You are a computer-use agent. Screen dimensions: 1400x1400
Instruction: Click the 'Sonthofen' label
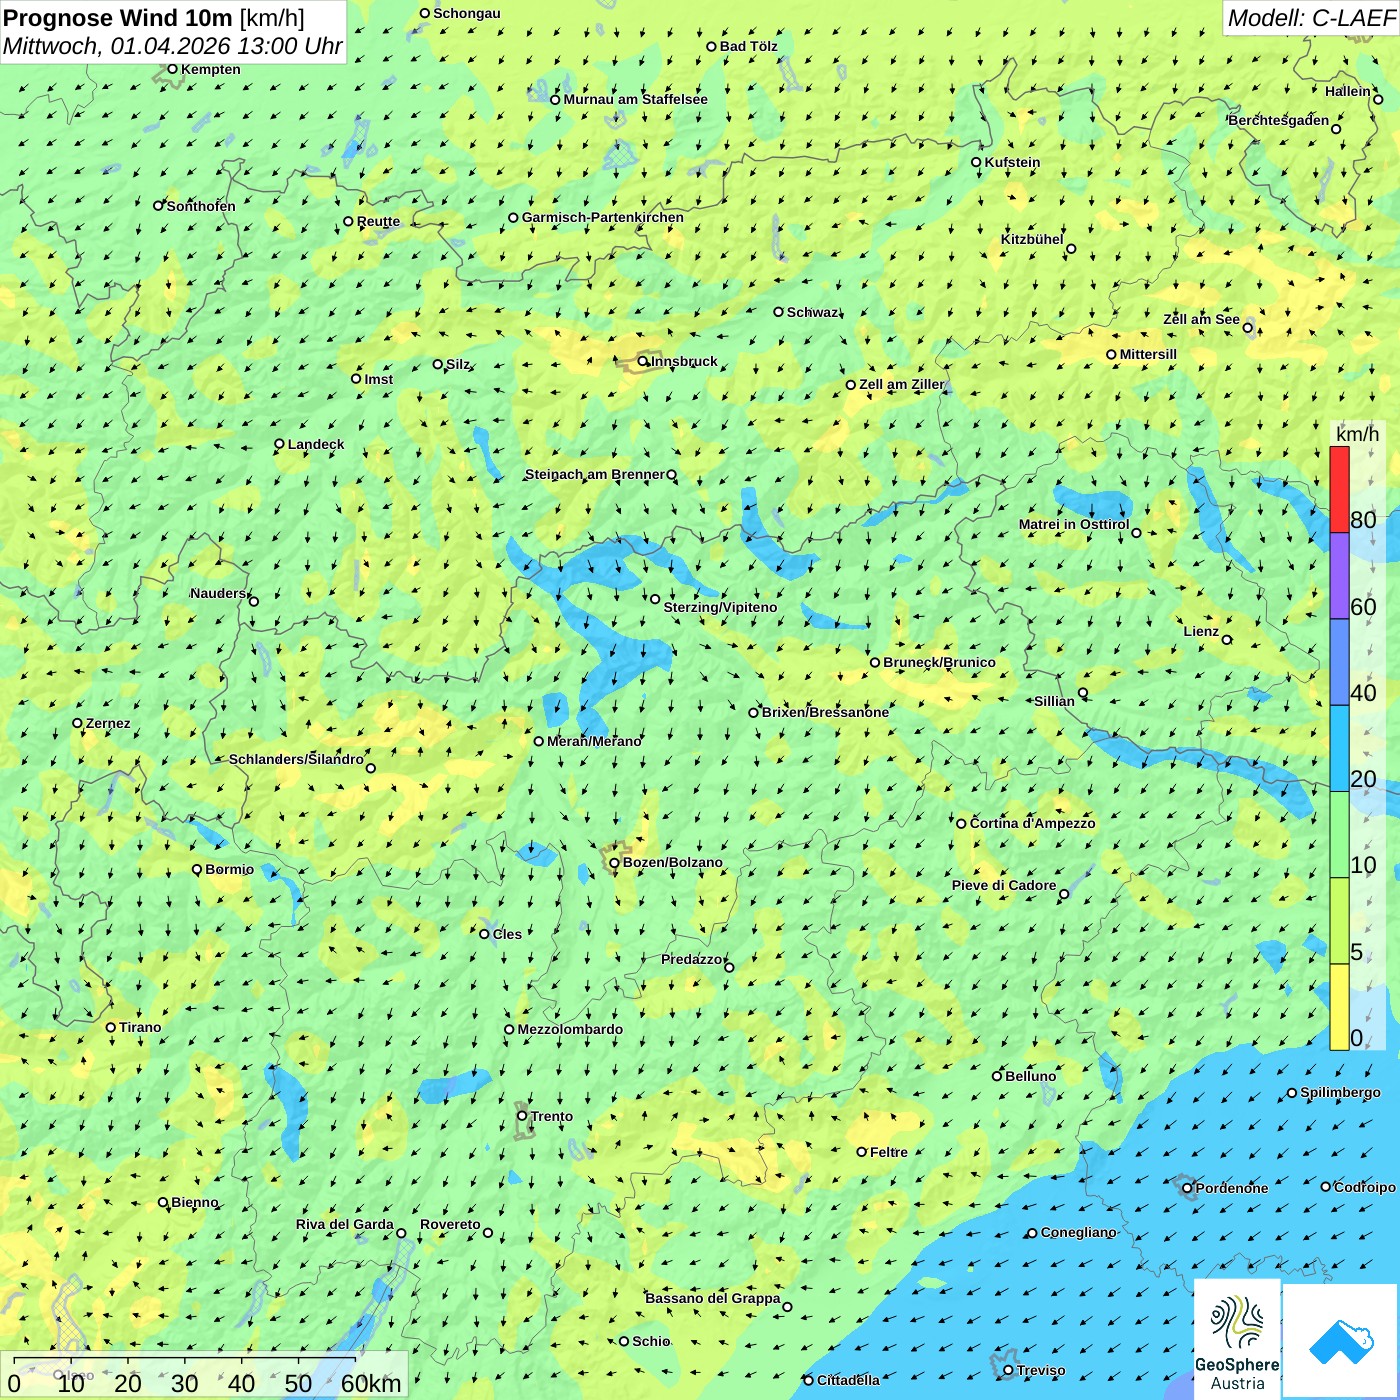201,206
